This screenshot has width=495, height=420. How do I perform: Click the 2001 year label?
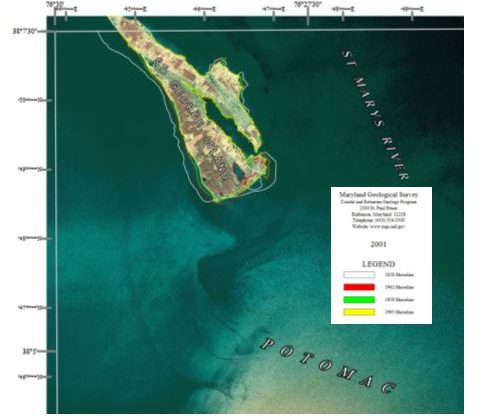pos(378,244)
